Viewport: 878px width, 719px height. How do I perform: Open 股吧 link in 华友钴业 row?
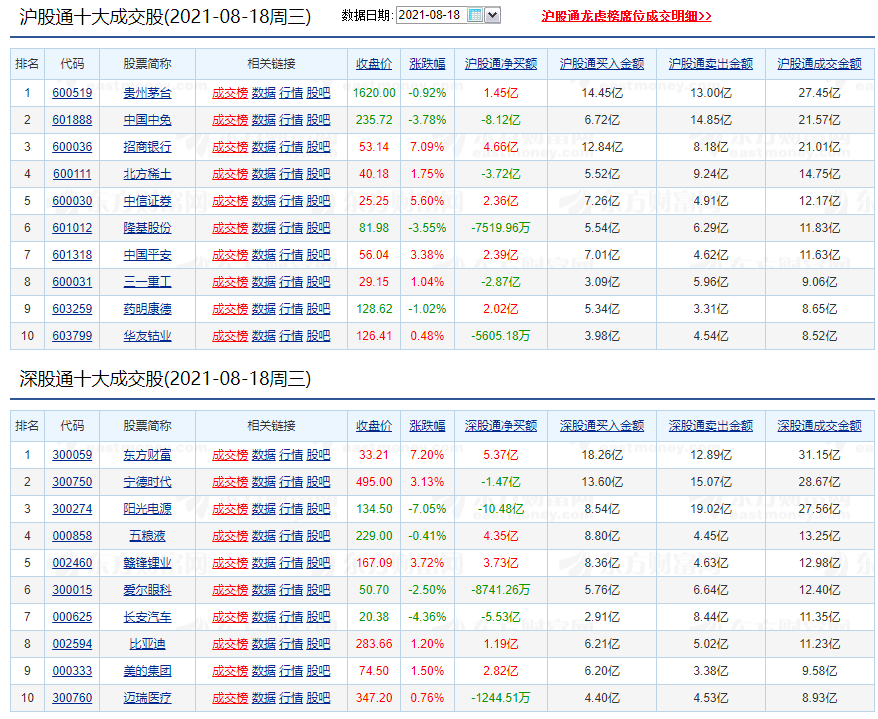pos(318,336)
